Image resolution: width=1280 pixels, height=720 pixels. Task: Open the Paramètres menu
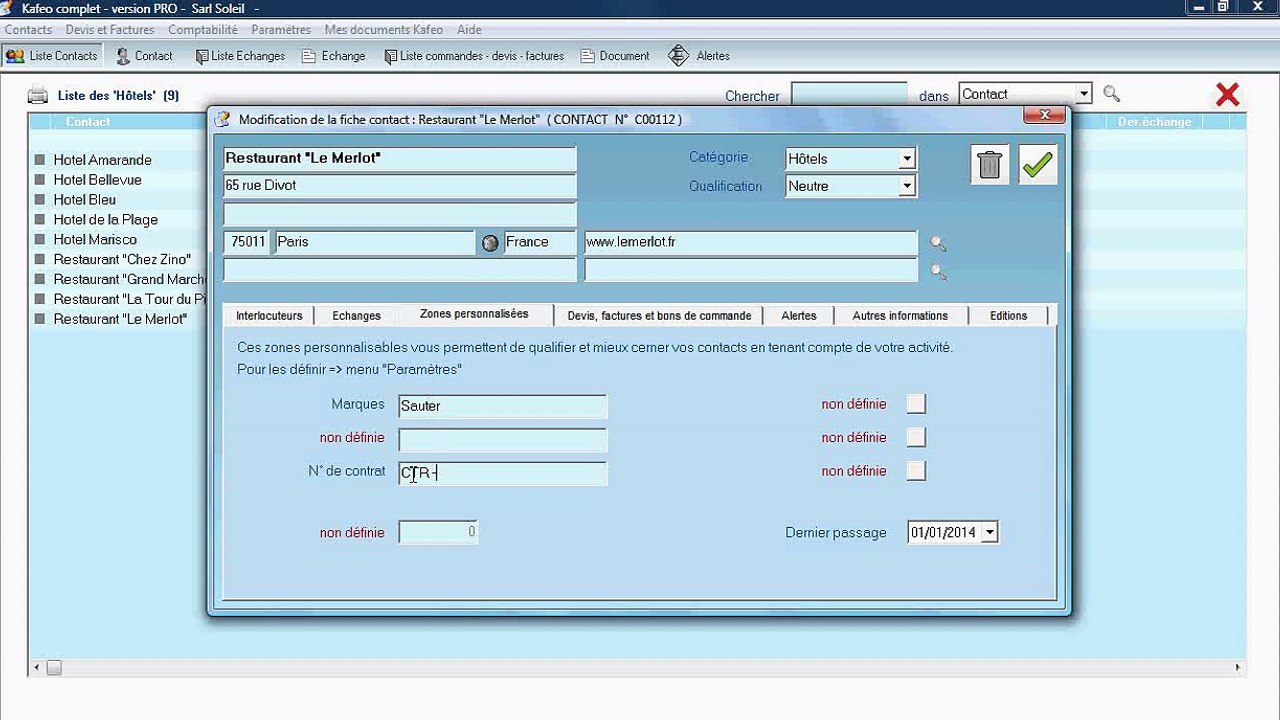click(281, 30)
